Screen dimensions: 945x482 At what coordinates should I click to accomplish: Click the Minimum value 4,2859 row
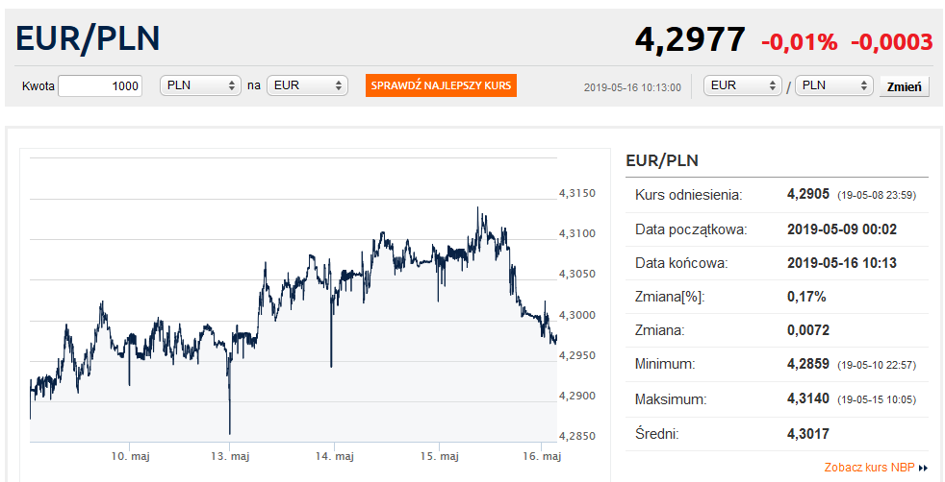pos(808,364)
